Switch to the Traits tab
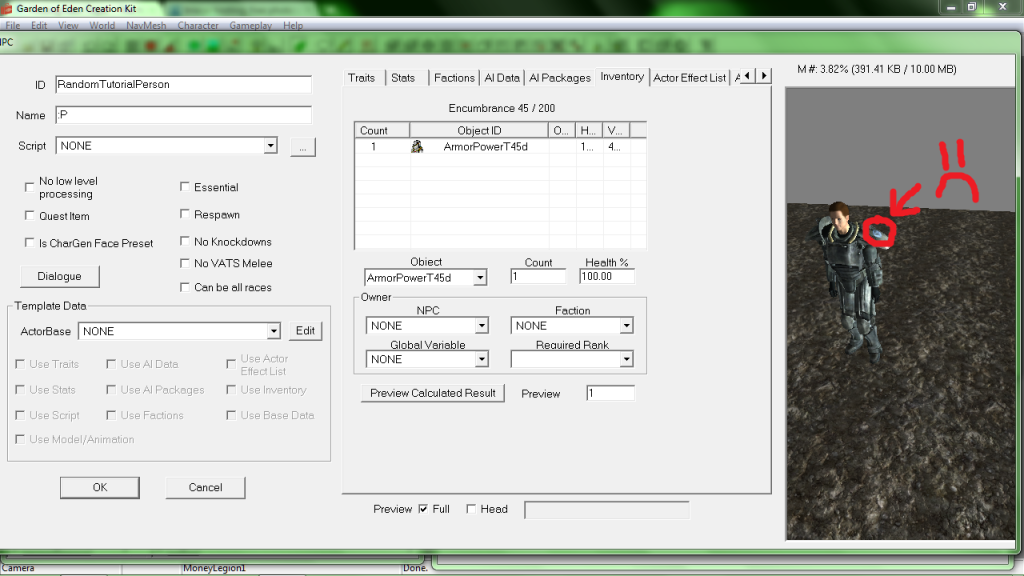The image size is (1024, 576). (361, 78)
